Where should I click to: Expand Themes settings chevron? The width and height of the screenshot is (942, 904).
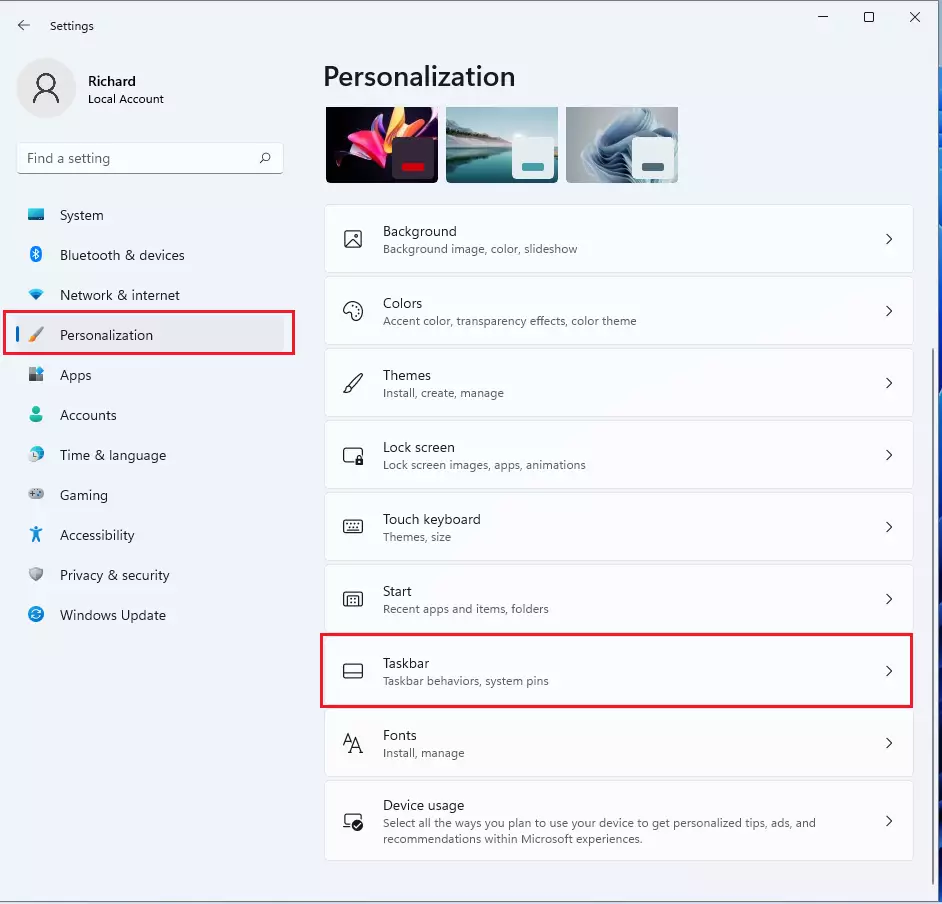889,383
